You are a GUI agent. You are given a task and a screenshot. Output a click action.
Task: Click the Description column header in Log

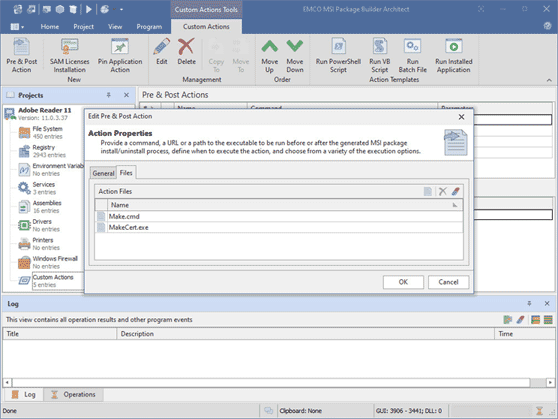pos(305,334)
